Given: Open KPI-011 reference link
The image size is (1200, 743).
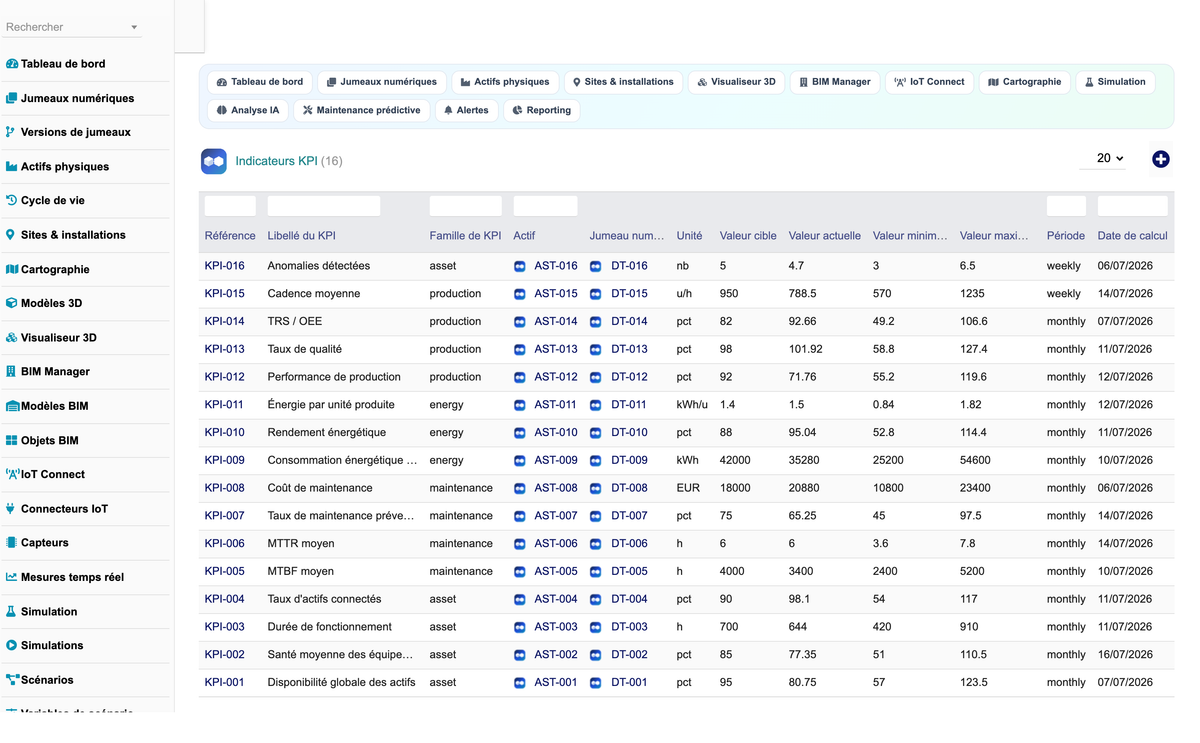Looking at the screenshot, I should [x=224, y=405].
